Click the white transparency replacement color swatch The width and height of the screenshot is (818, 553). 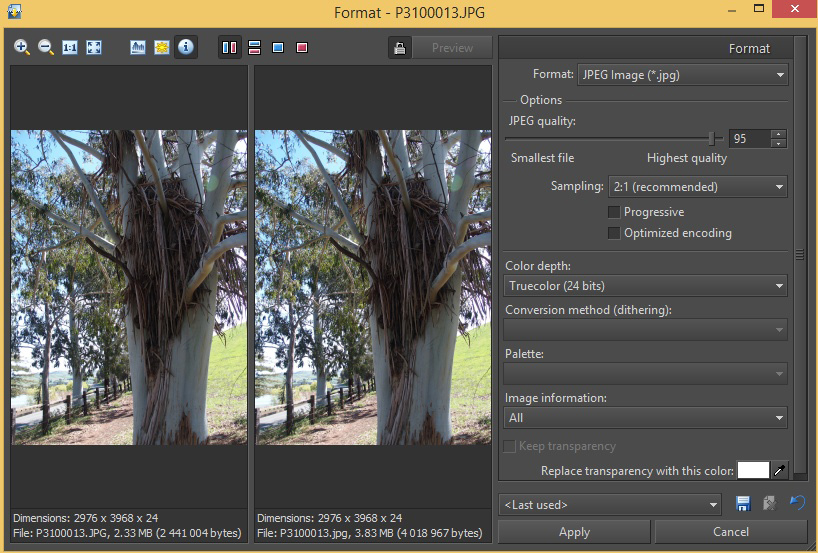tap(753, 470)
